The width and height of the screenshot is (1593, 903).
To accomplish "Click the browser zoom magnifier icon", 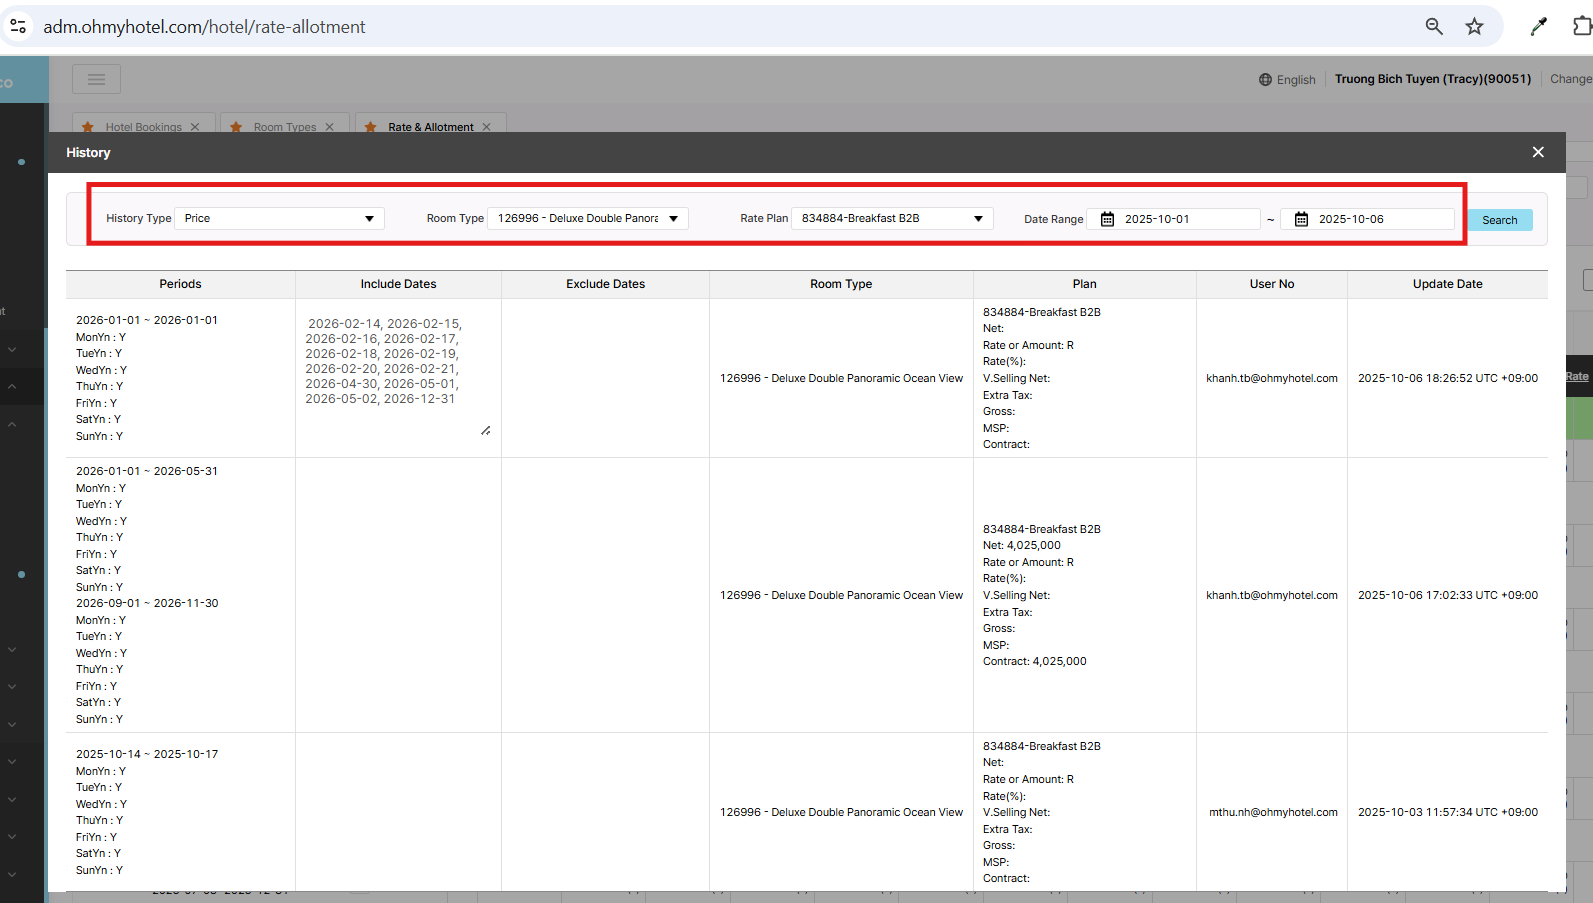I will pyautogui.click(x=1434, y=27).
